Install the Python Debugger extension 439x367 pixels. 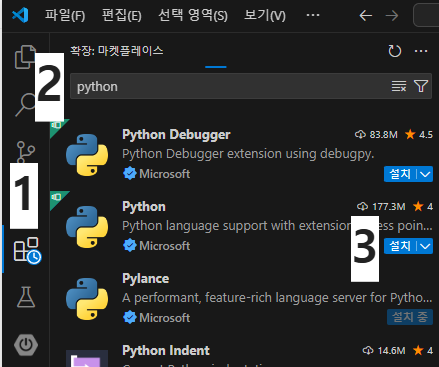tap(400, 174)
